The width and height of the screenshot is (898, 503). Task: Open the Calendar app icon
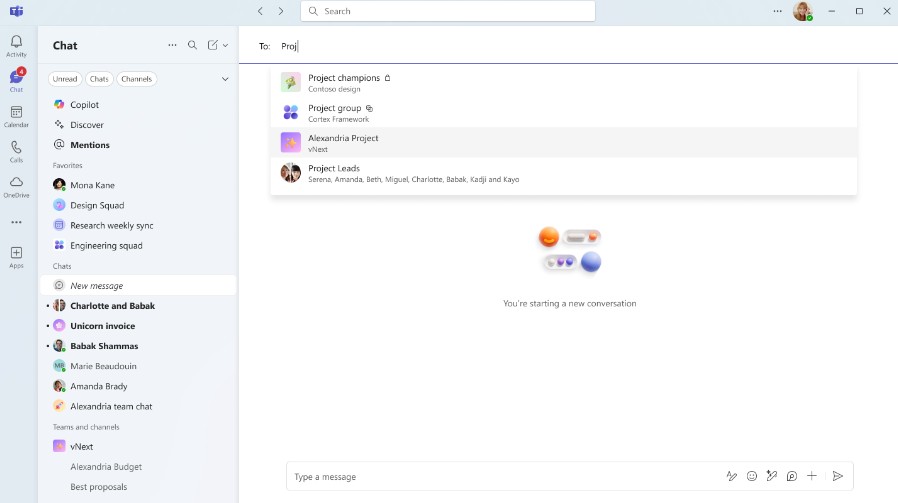click(x=16, y=116)
